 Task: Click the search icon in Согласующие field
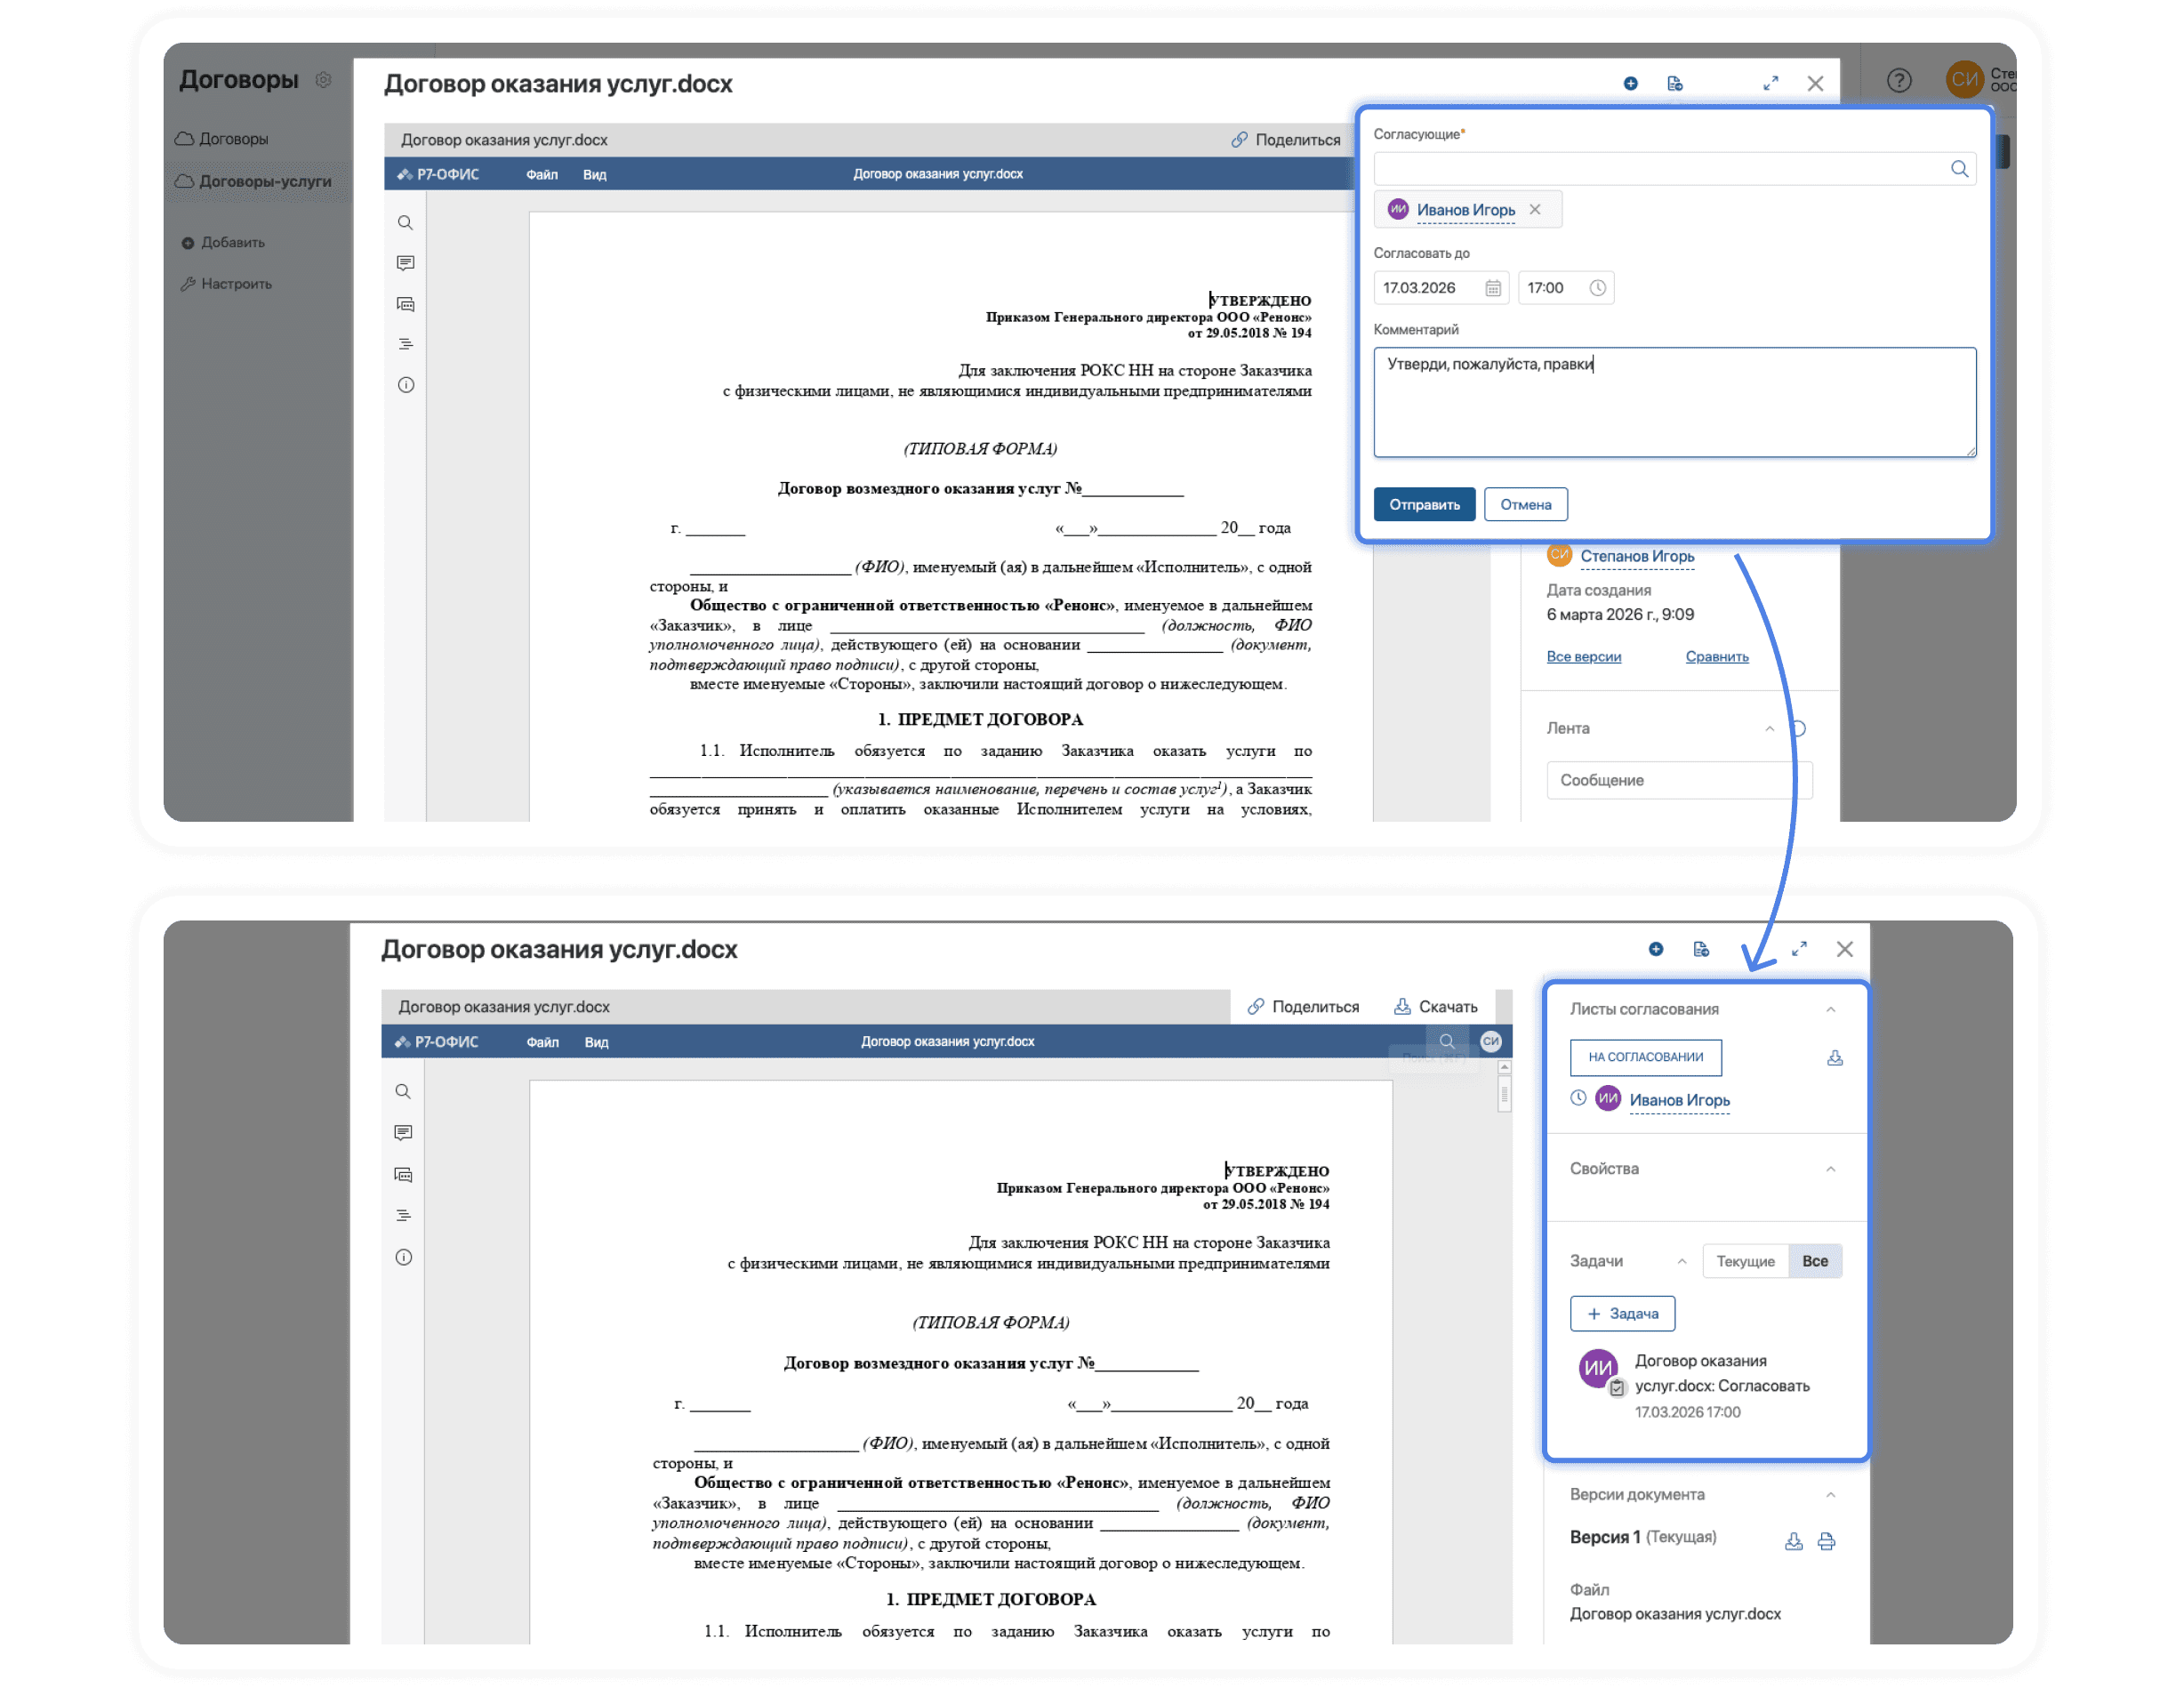click(1958, 169)
